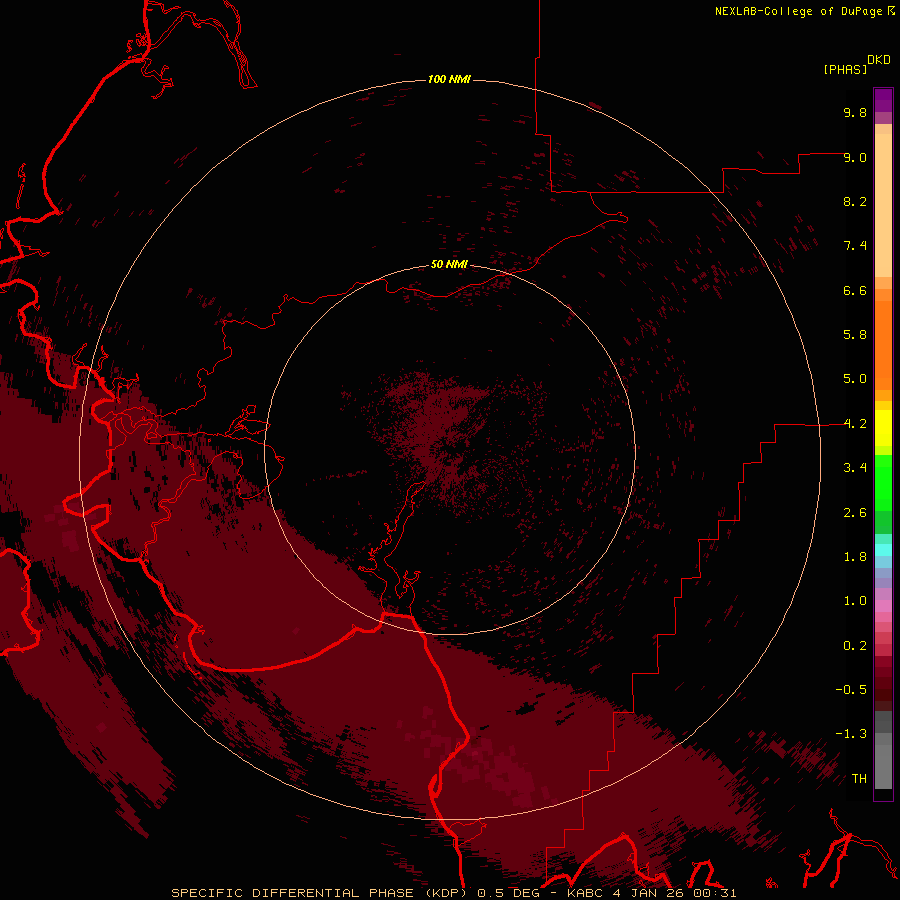
Task: Click the 4 JAN 26 date text
Action: tap(650, 893)
